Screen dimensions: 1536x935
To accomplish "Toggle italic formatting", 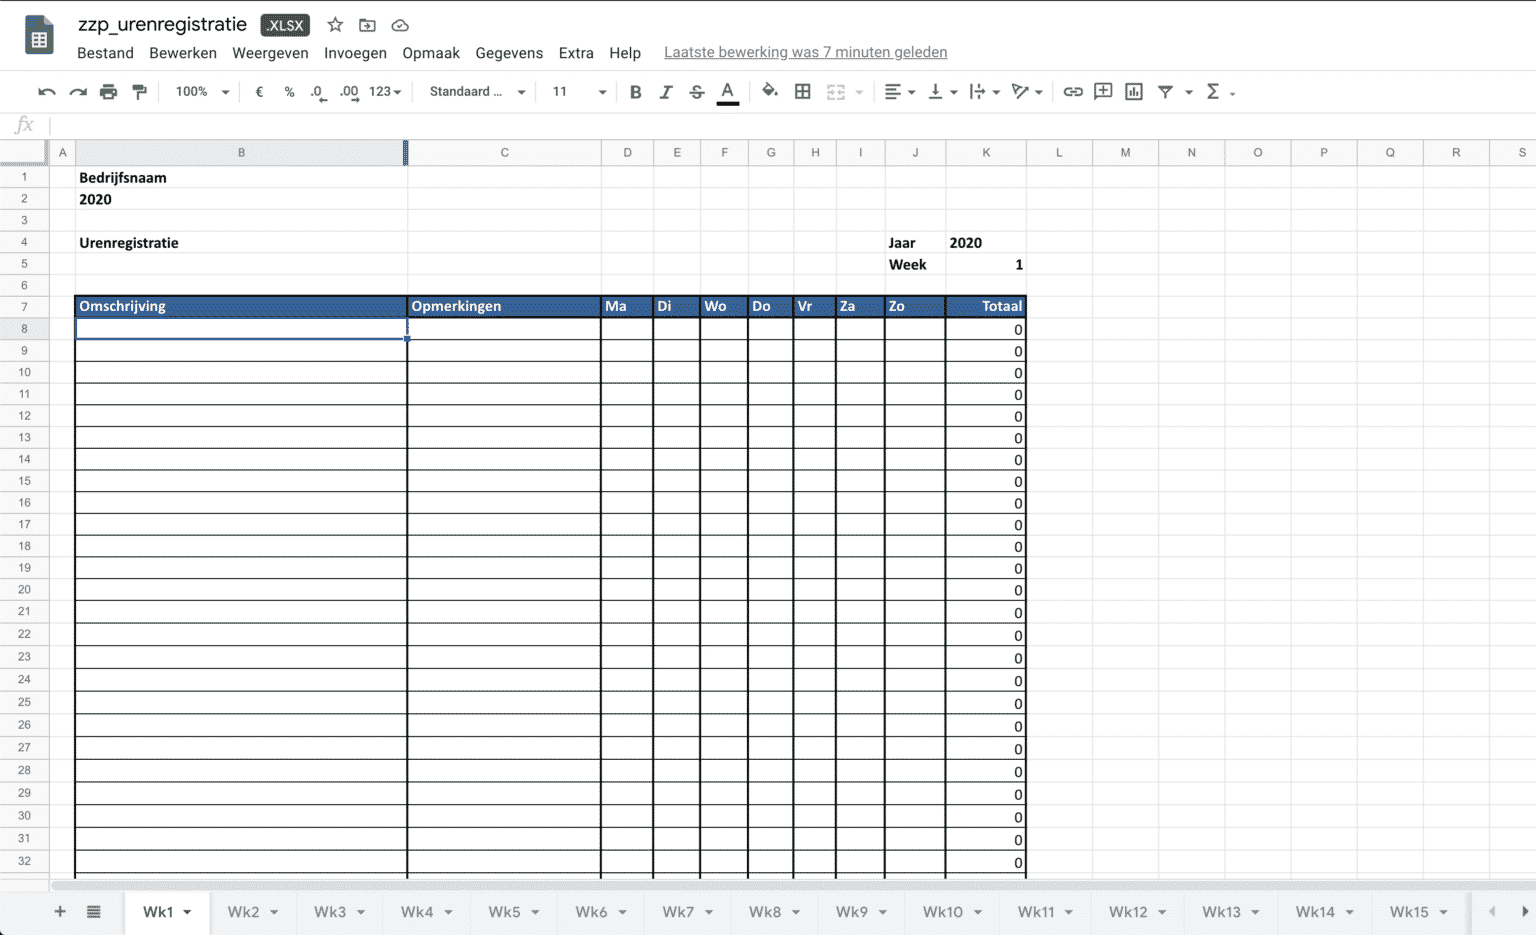I will [x=666, y=91].
